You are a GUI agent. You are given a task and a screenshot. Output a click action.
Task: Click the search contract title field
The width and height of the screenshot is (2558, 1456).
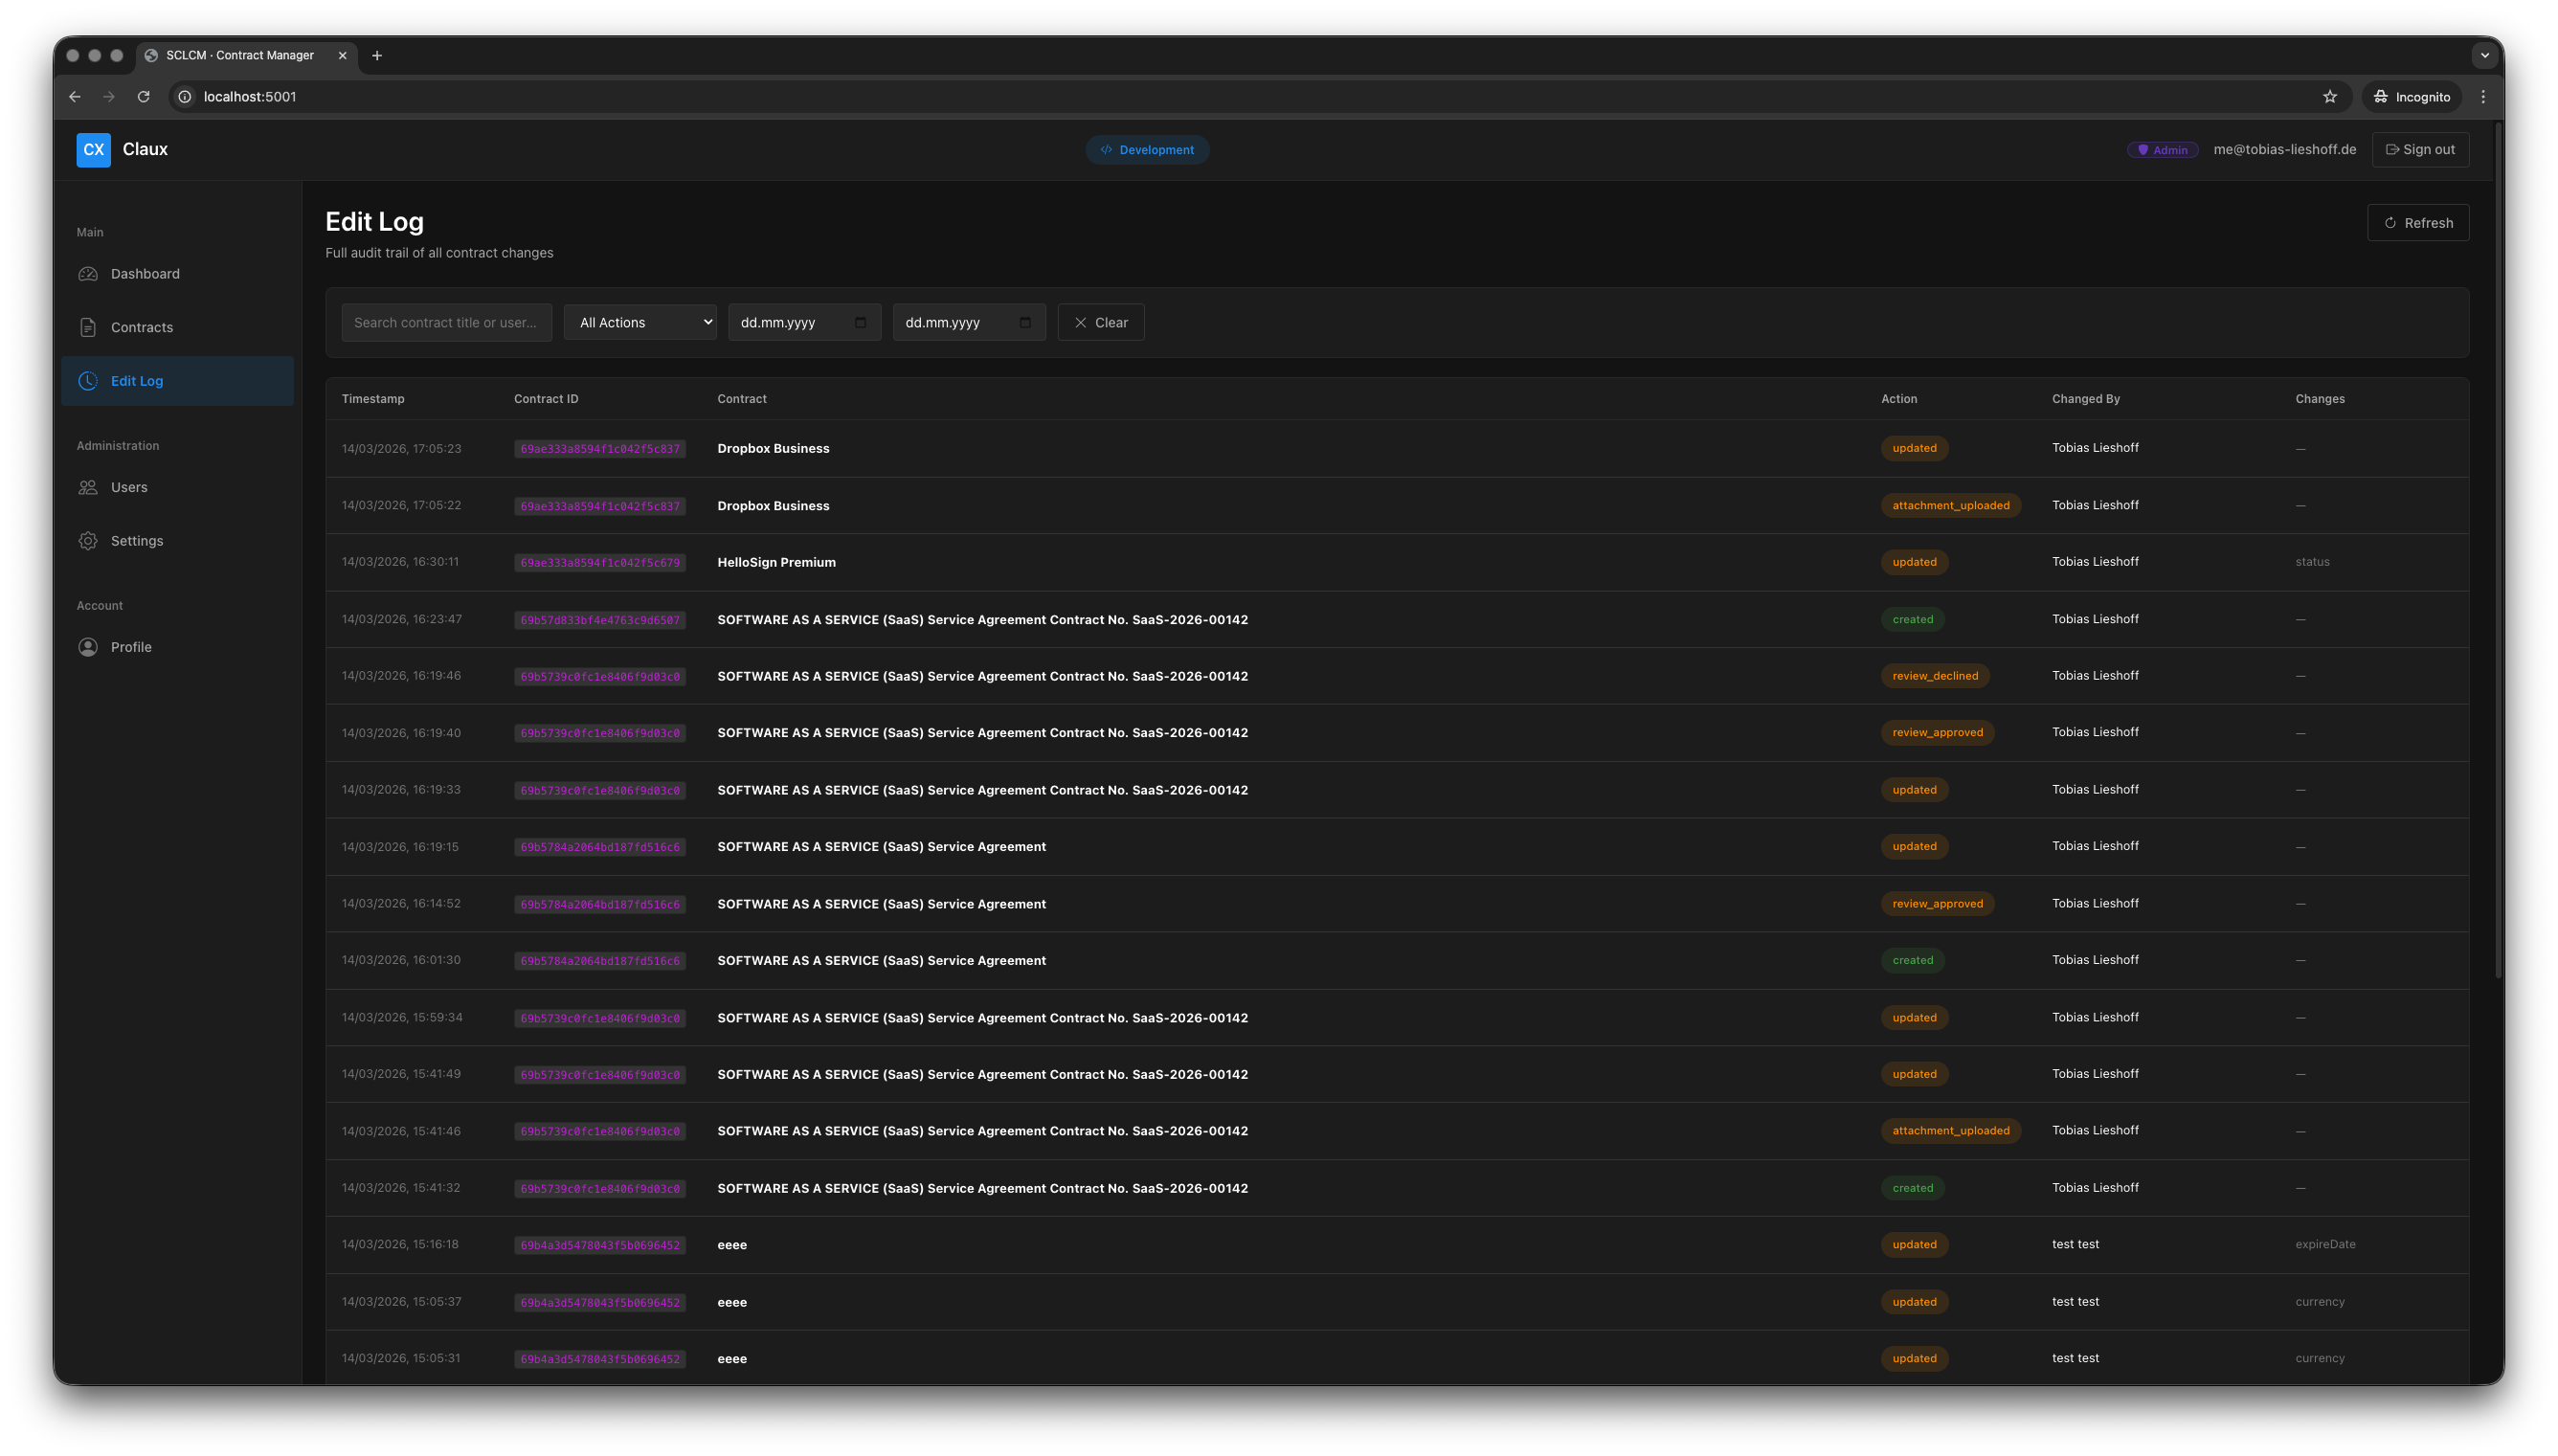click(446, 323)
